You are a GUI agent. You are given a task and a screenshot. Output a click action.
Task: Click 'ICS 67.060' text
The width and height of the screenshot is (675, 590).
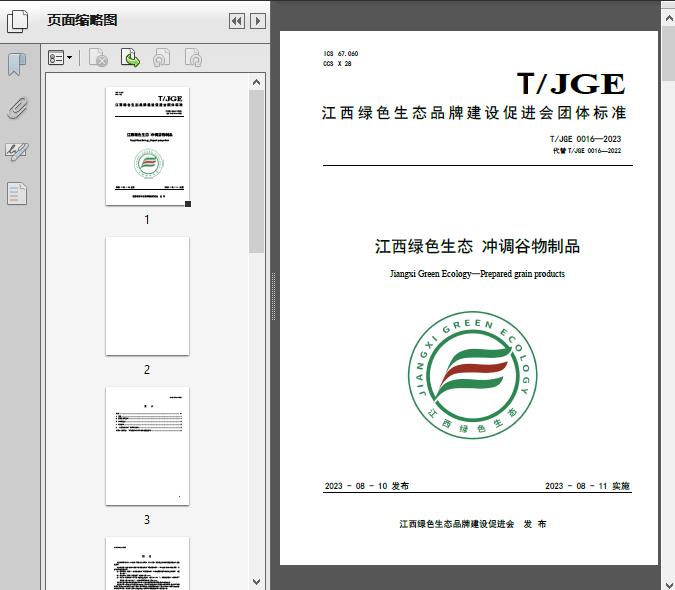[x=341, y=53]
